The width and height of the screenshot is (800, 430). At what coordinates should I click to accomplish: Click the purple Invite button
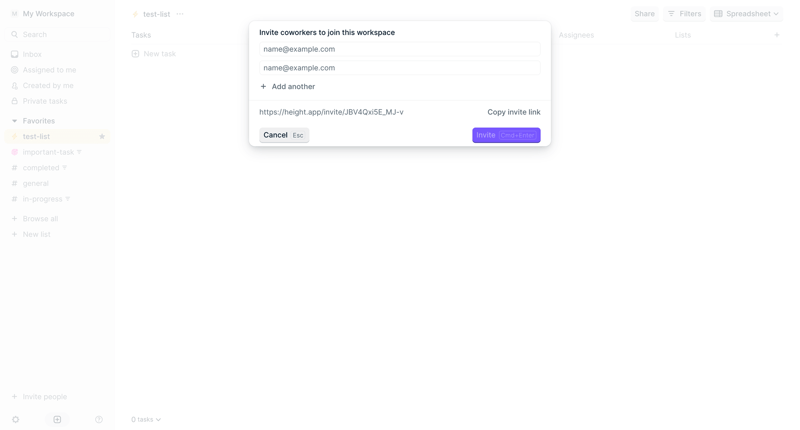tap(506, 135)
